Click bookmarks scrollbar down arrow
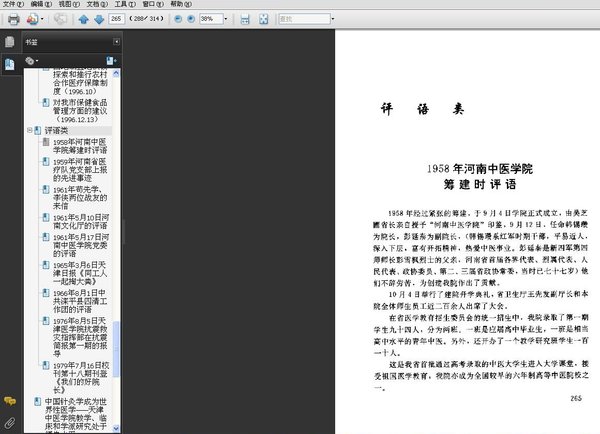 click(116, 429)
